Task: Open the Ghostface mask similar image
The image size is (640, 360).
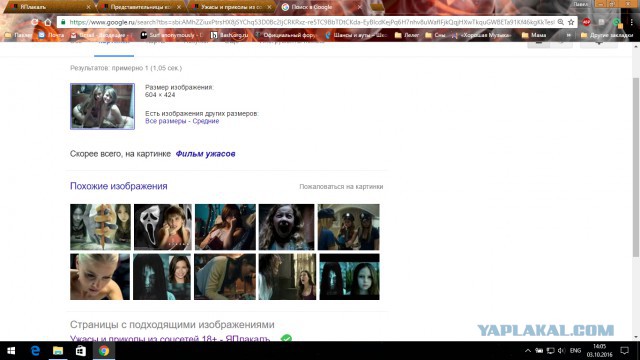Action: [162, 227]
